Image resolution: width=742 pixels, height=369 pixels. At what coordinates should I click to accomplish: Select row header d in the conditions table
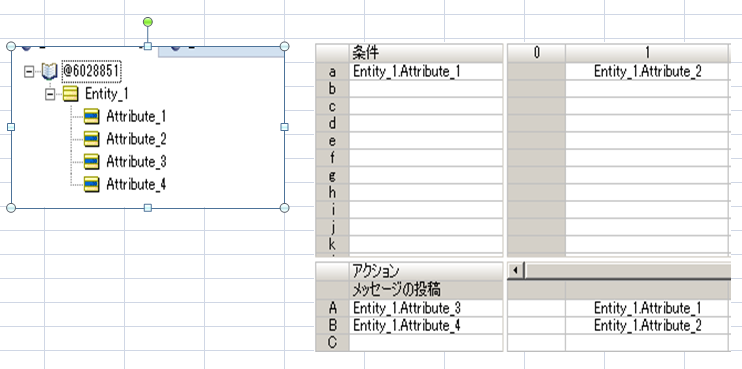coord(332,123)
